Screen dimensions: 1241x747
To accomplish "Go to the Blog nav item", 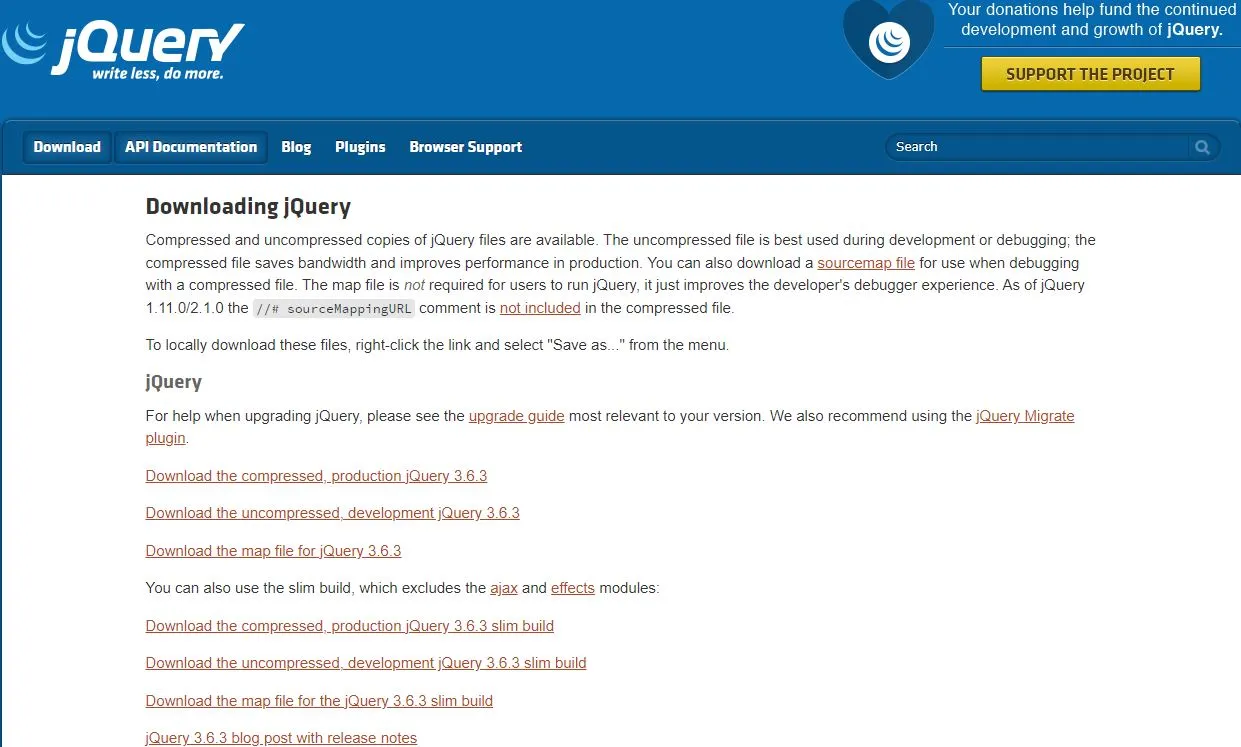I will pyautogui.click(x=296, y=147).
